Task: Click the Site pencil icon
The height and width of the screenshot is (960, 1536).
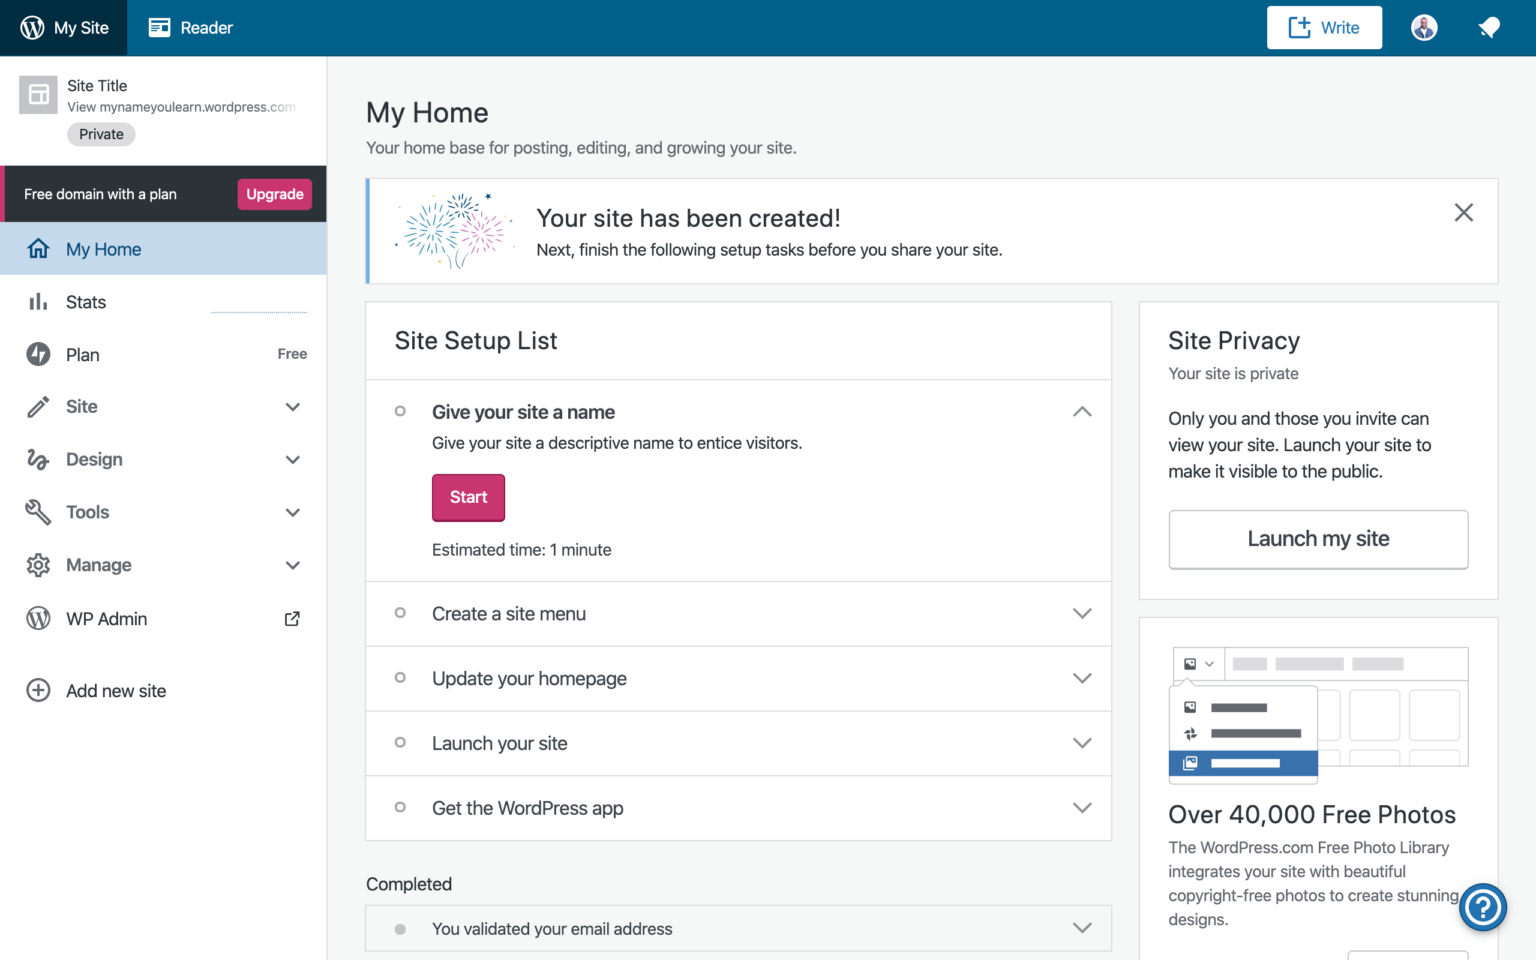Action: (38, 407)
